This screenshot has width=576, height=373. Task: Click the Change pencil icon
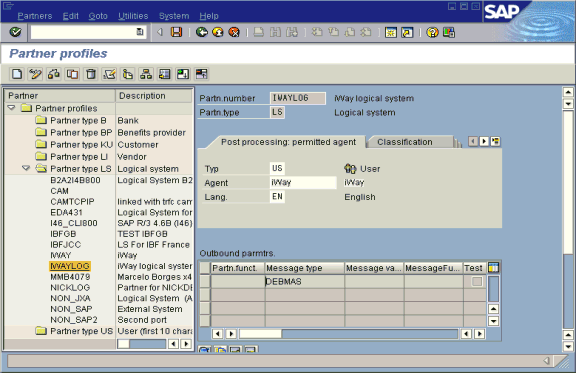click(35, 74)
